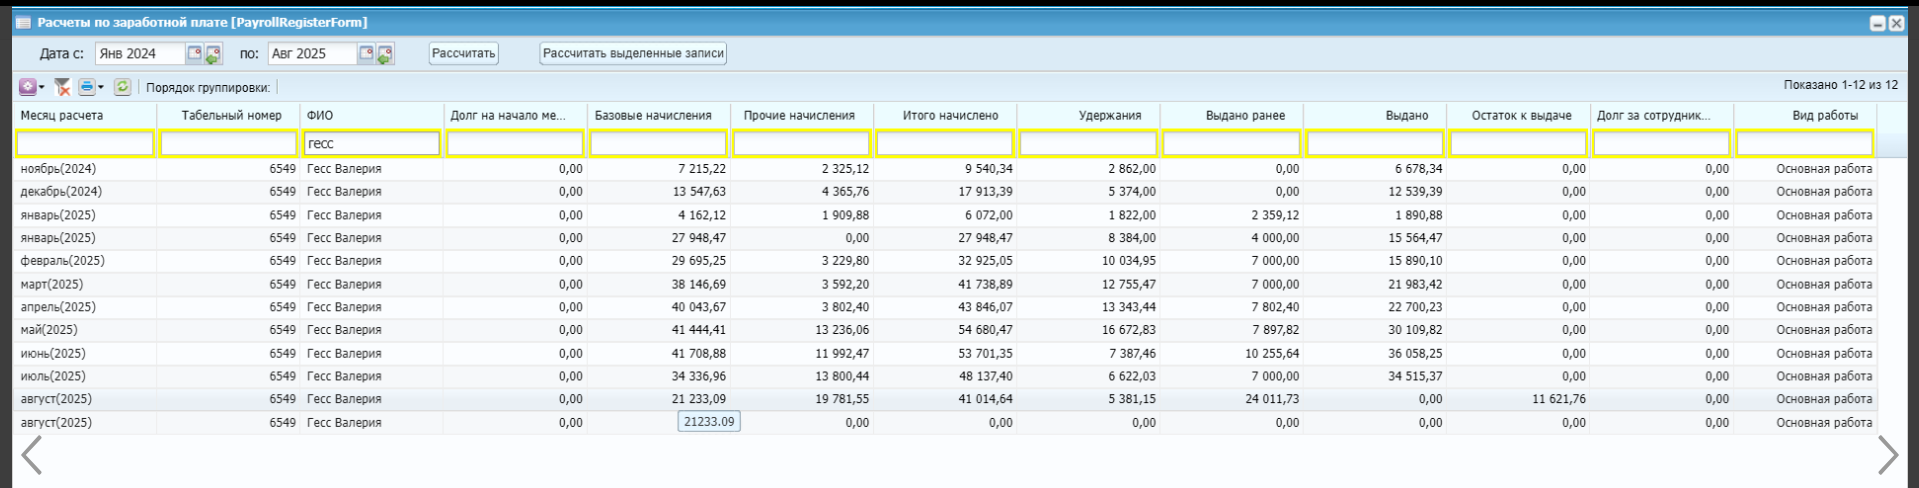
Task: Sort by 'Месяц расчета' column header
Action: [85, 116]
